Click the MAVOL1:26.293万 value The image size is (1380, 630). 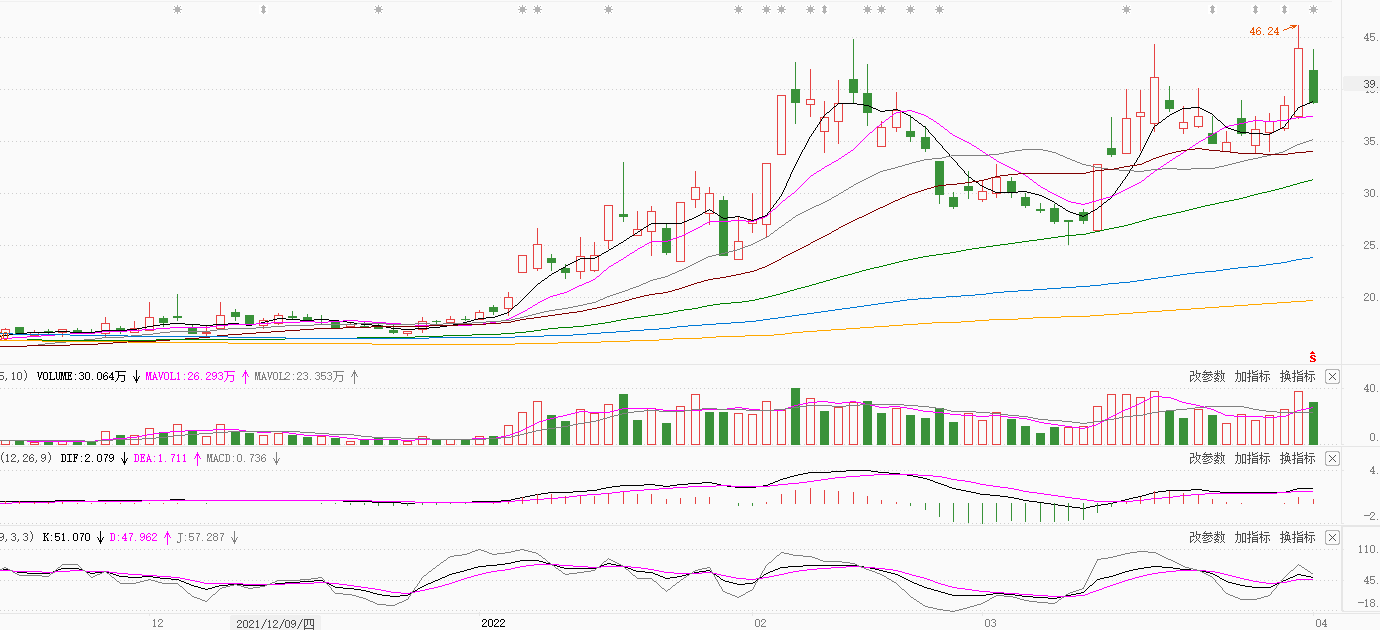tap(190, 377)
